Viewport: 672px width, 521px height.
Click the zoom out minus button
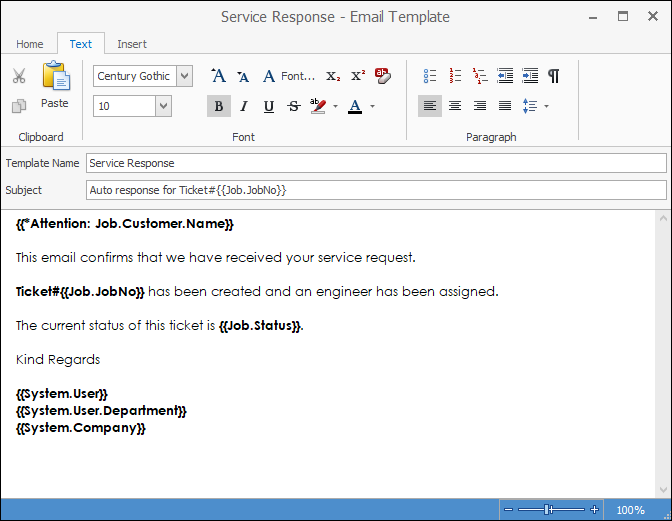coord(508,509)
